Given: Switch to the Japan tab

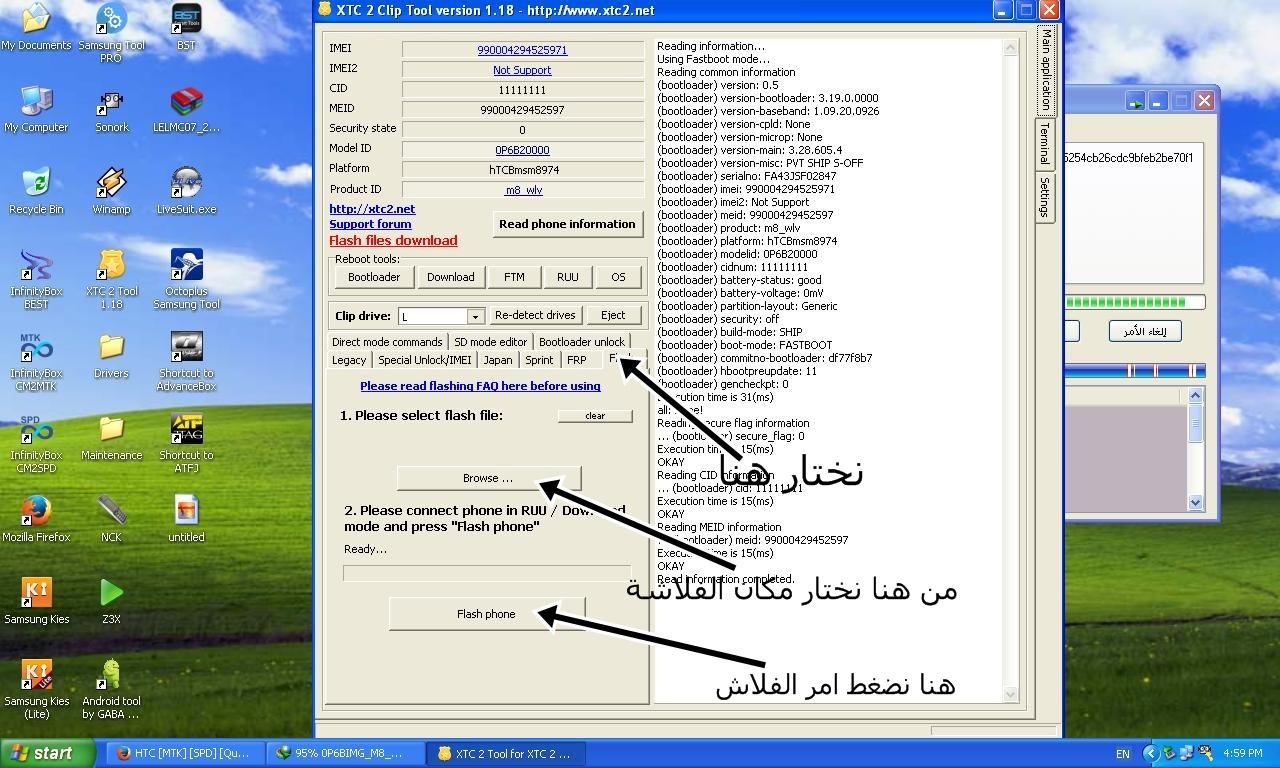Looking at the screenshot, I should coord(498,360).
